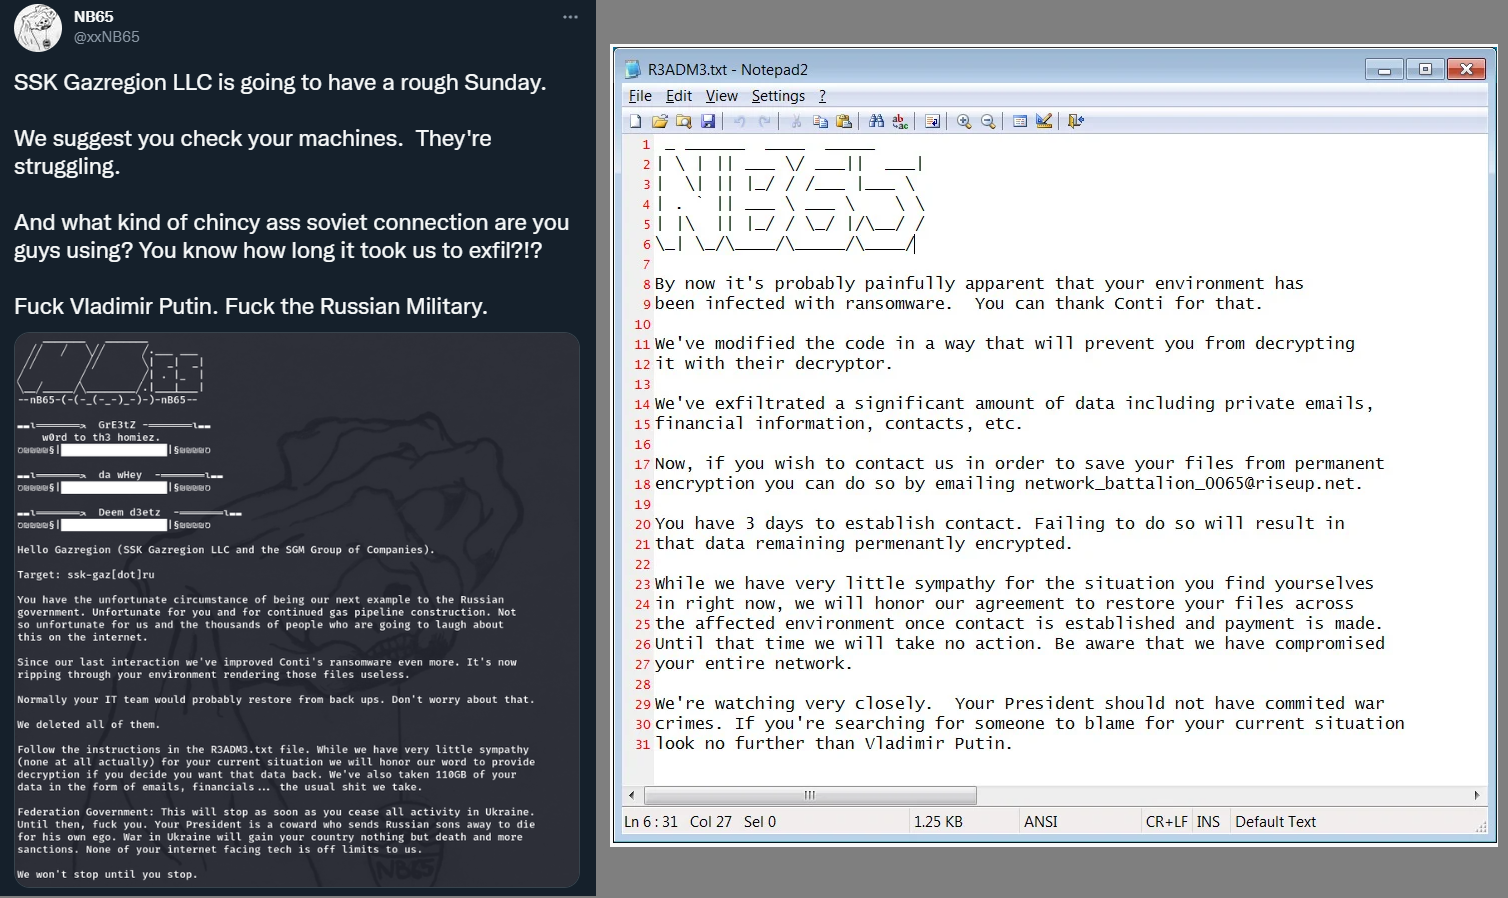This screenshot has height=898, width=1508.
Task: Click the INS mode indicator in status bar
Action: tap(1208, 822)
